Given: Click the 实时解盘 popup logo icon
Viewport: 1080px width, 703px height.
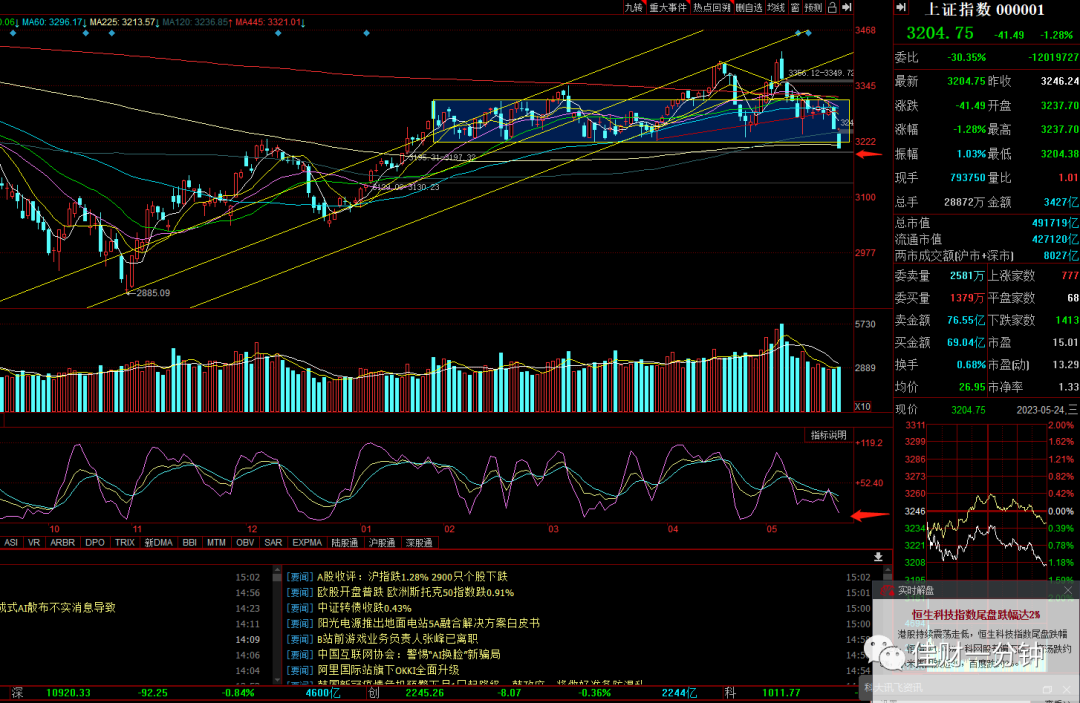Looking at the screenshot, I should 887,590.
